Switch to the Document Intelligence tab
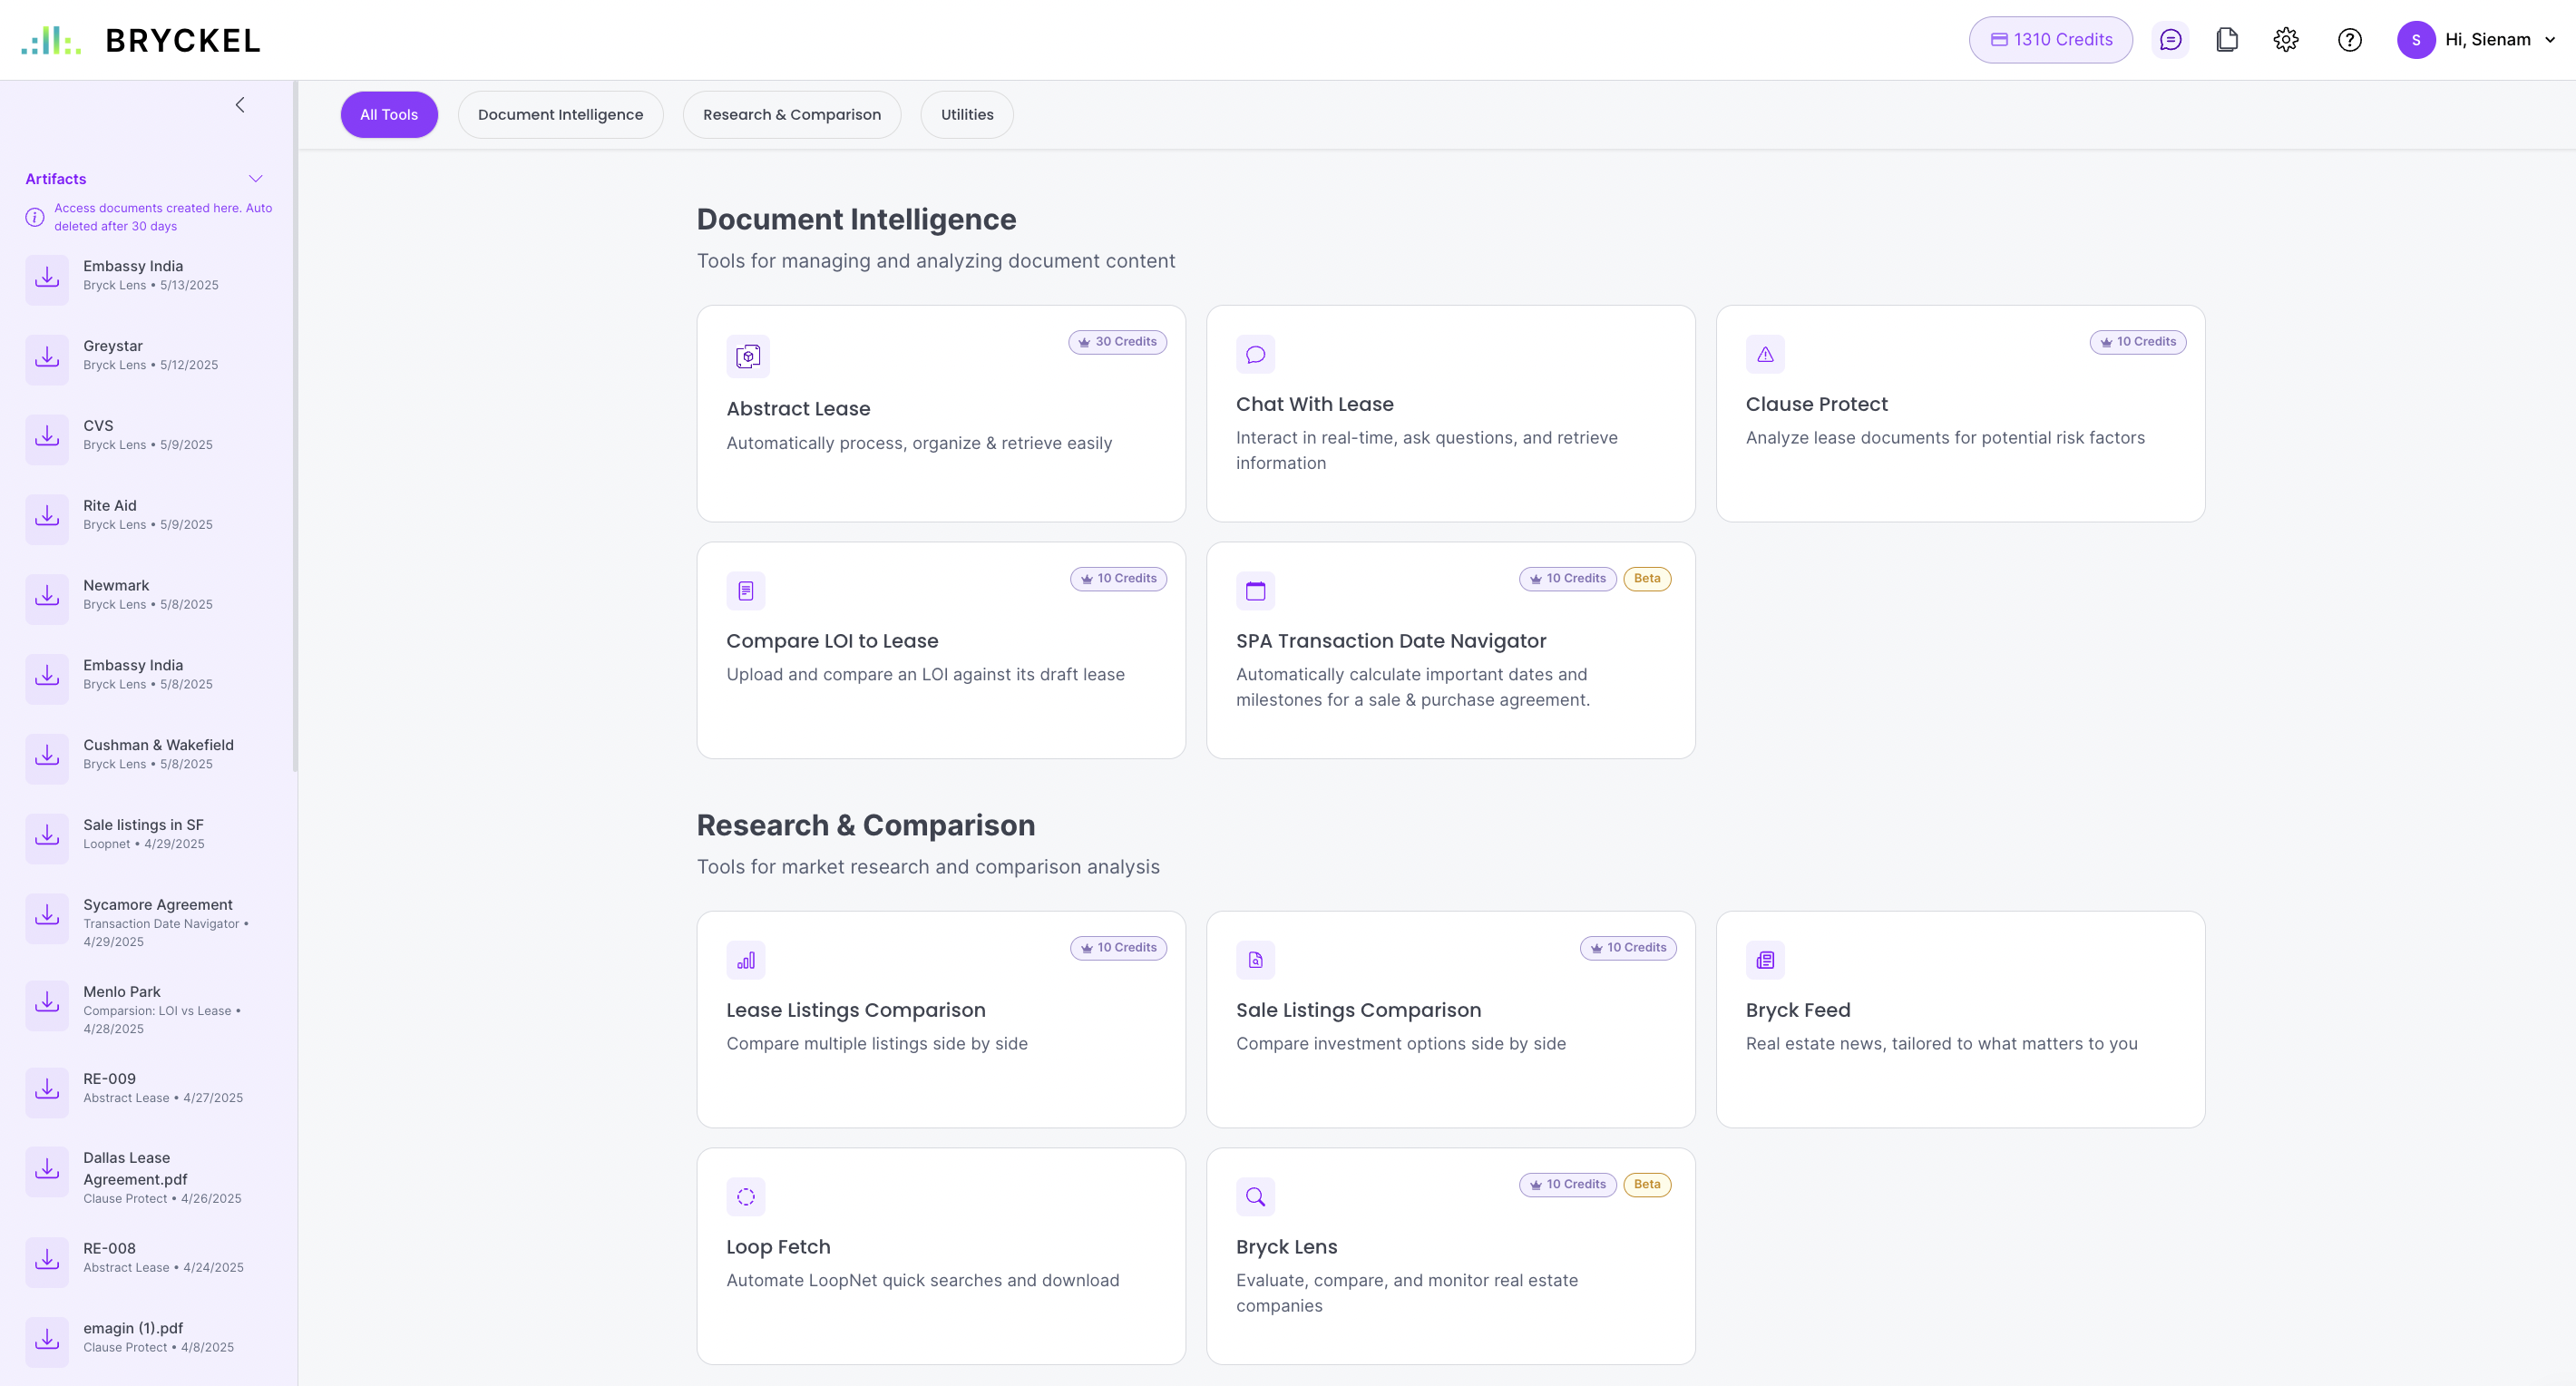The width and height of the screenshot is (2576, 1386). 560,115
